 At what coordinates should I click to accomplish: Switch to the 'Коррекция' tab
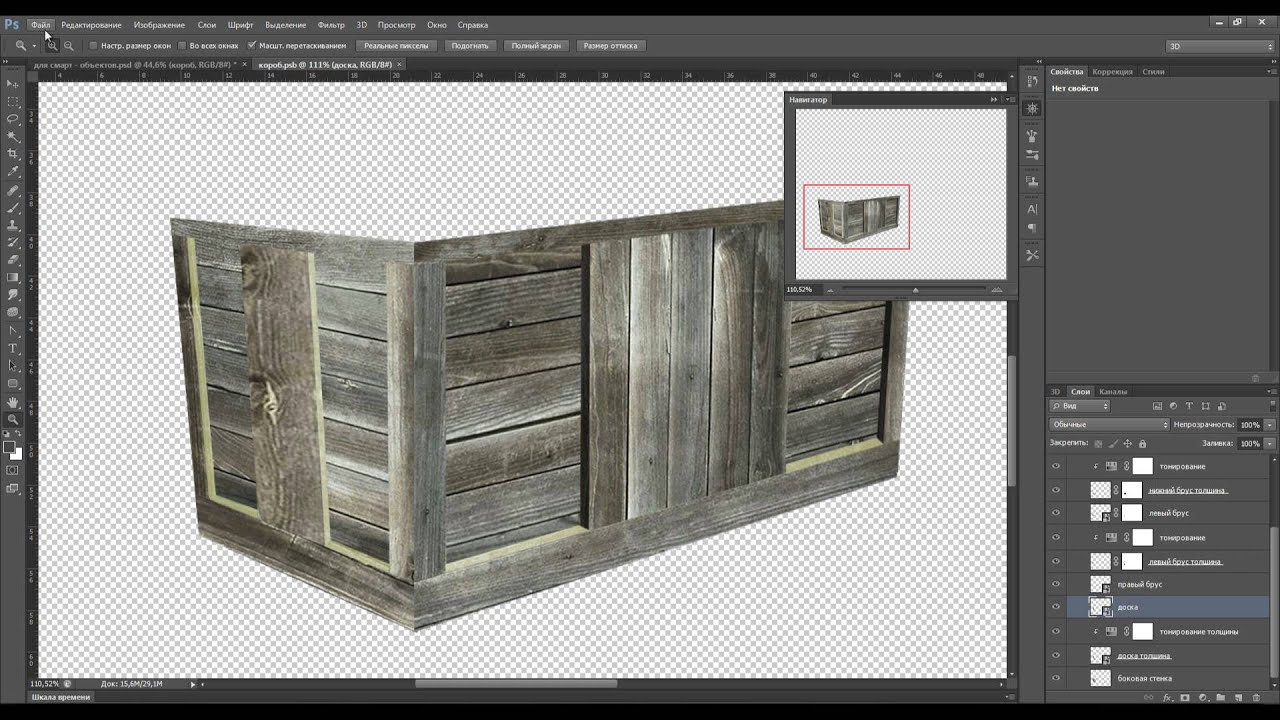pyautogui.click(x=1112, y=71)
